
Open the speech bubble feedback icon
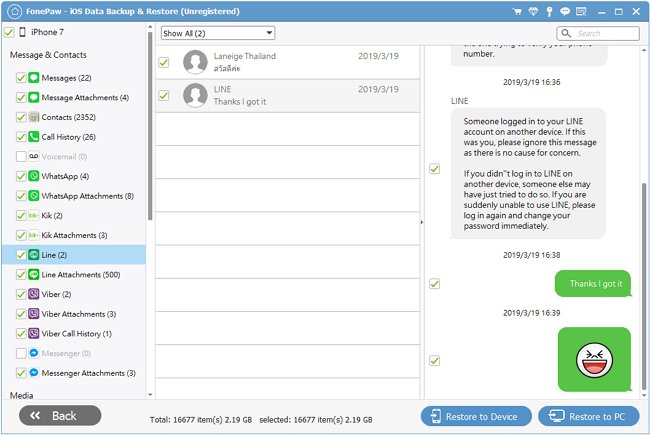(x=565, y=12)
